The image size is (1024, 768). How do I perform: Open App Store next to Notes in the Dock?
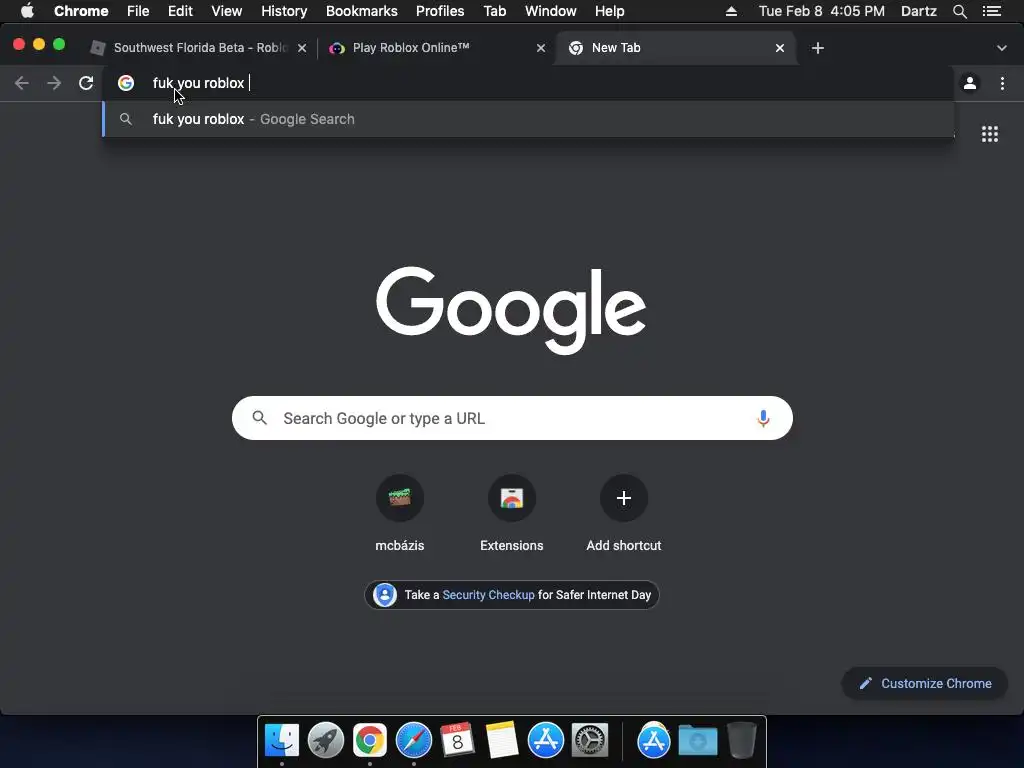tap(545, 741)
